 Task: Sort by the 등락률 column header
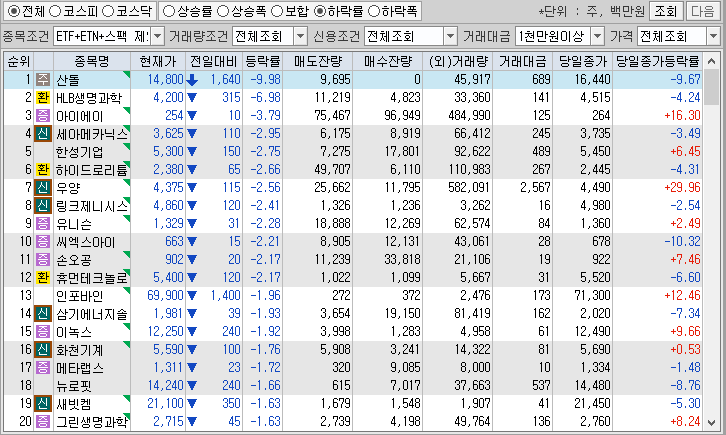pos(263,61)
